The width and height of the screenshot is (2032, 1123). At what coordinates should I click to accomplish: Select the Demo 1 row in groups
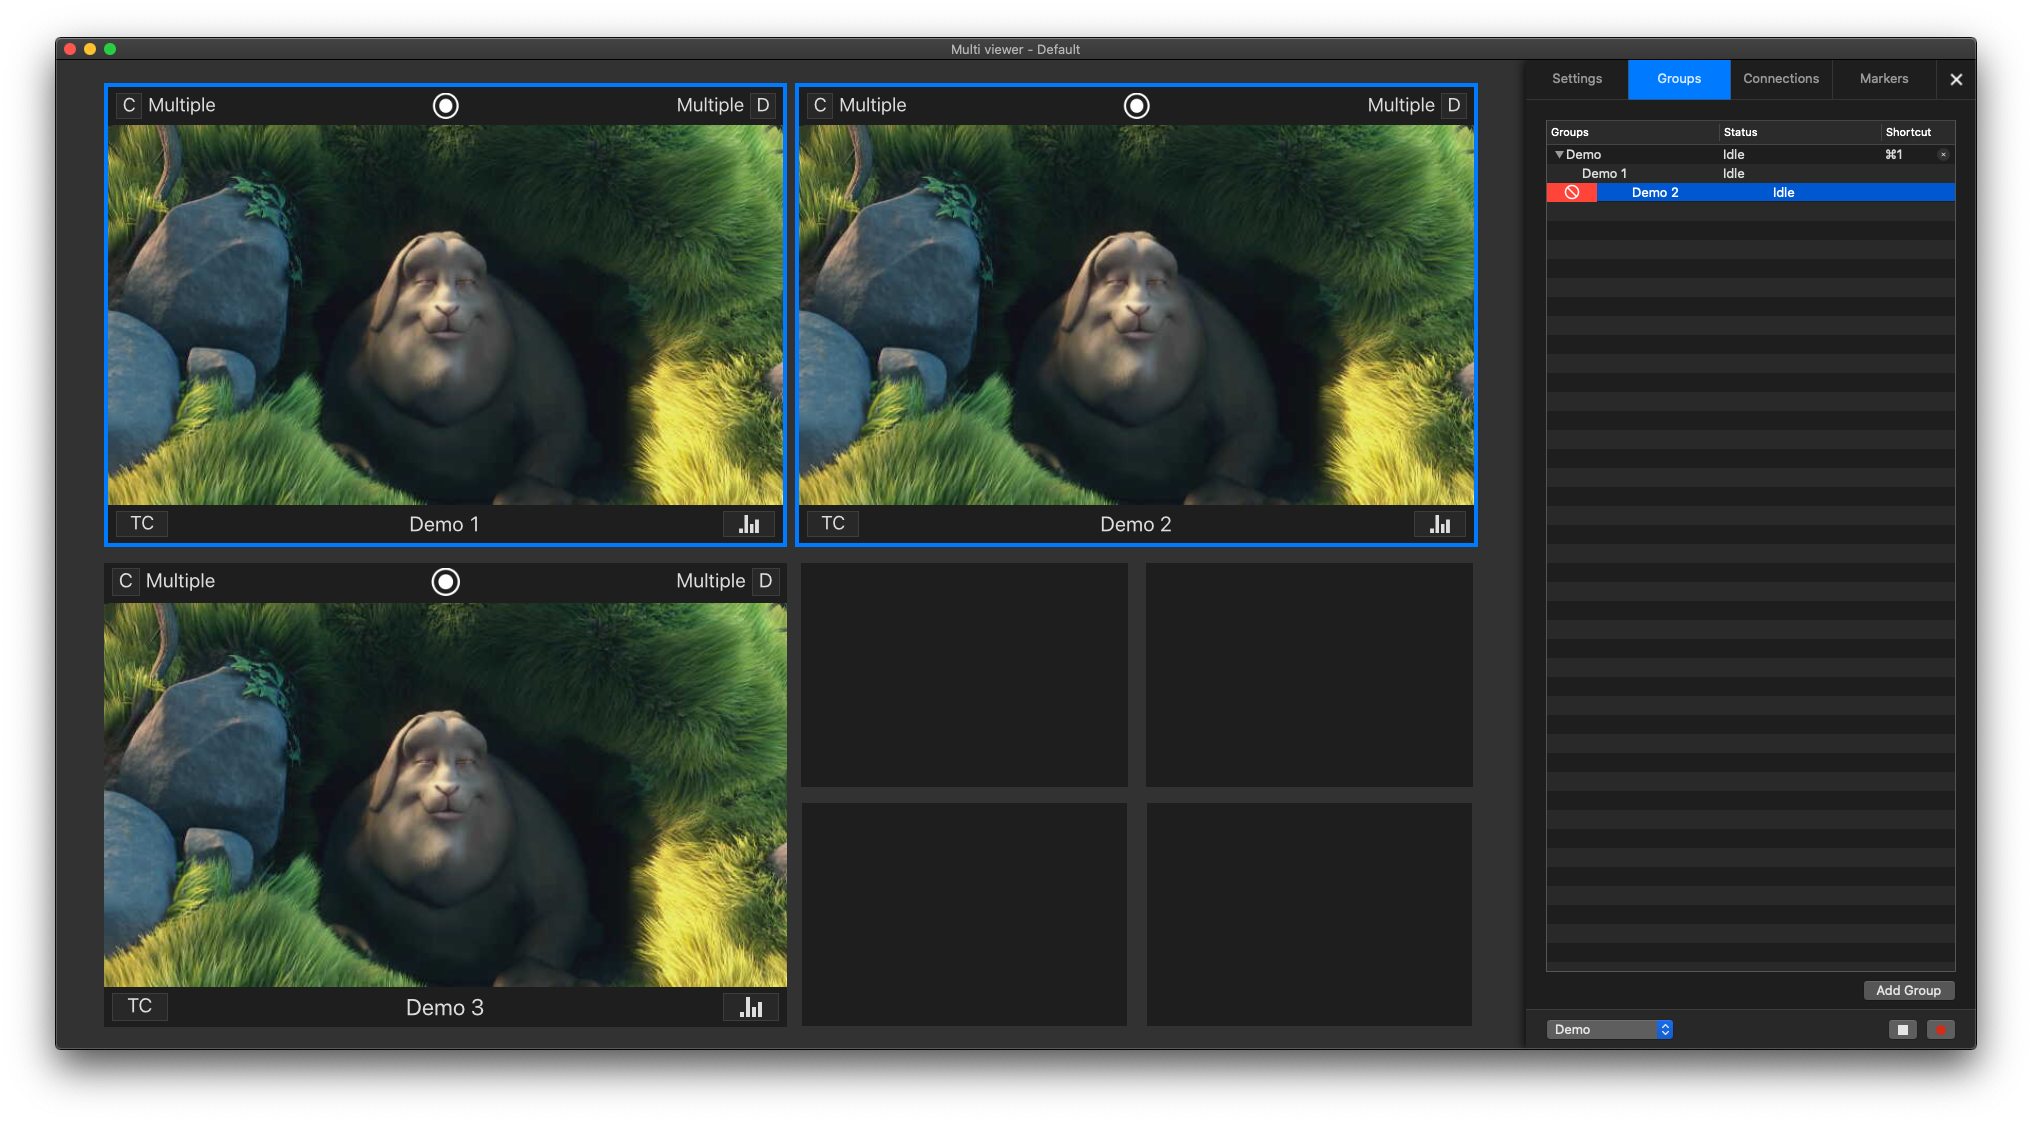pos(1750,174)
